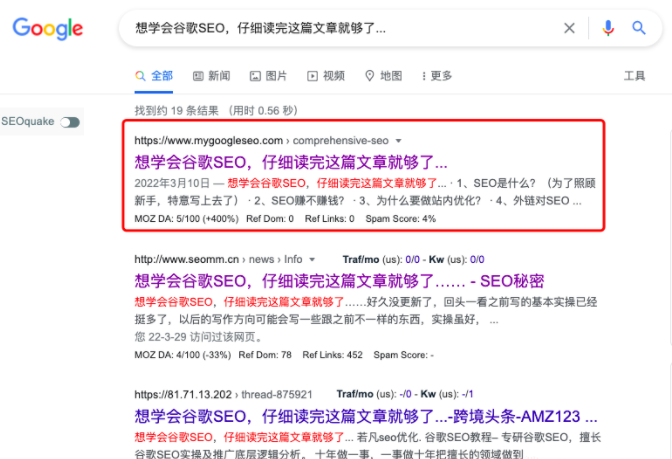Click Kw value -/1 in 81.71.13.202 result

(467, 394)
